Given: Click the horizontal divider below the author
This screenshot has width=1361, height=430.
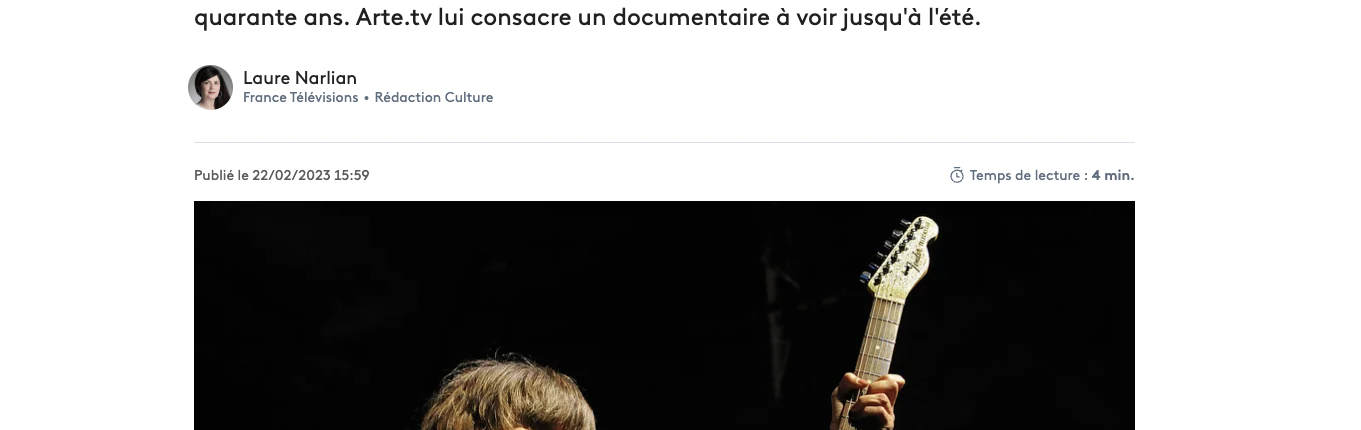Looking at the screenshot, I should pyautogui.click(x=664, y=142).
